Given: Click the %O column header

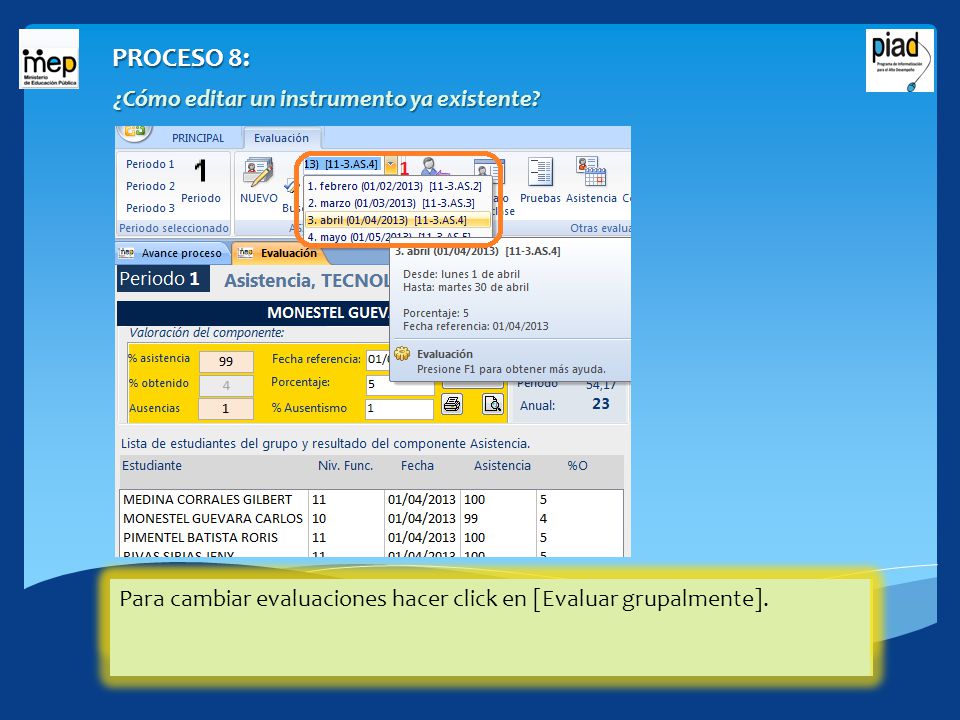Looking at the screenshot, I should [x=577, y=465].
